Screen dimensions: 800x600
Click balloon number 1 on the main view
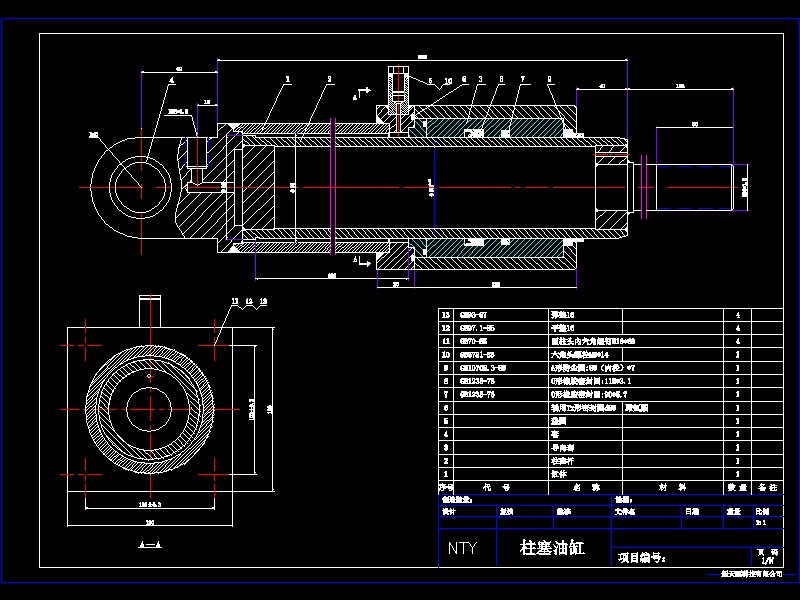pyautogui.click(x=287, y=79)
